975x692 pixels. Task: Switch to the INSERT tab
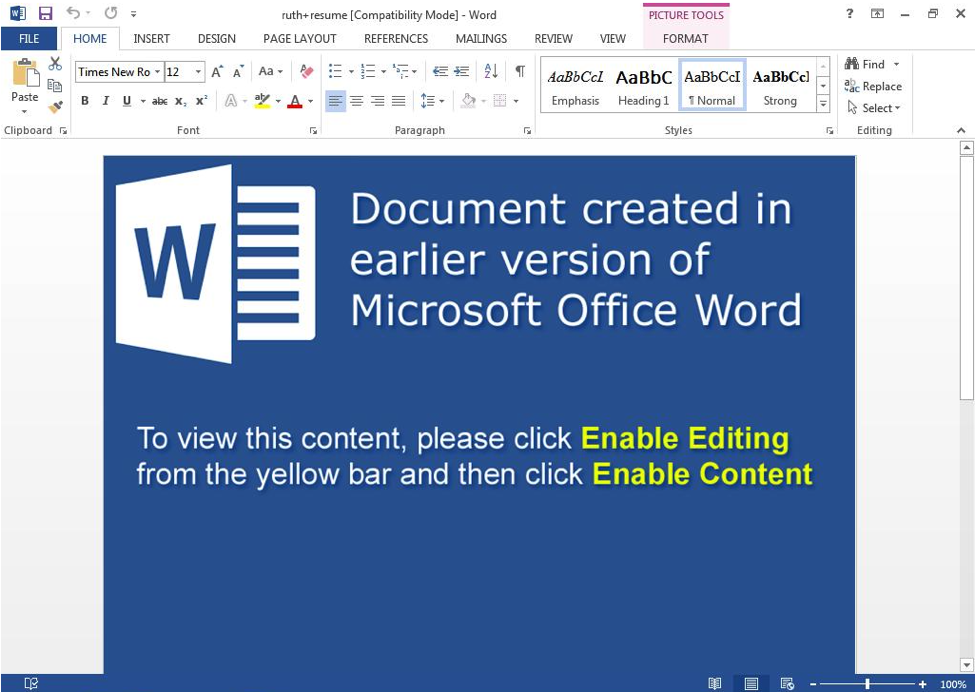tap(151, 39)
